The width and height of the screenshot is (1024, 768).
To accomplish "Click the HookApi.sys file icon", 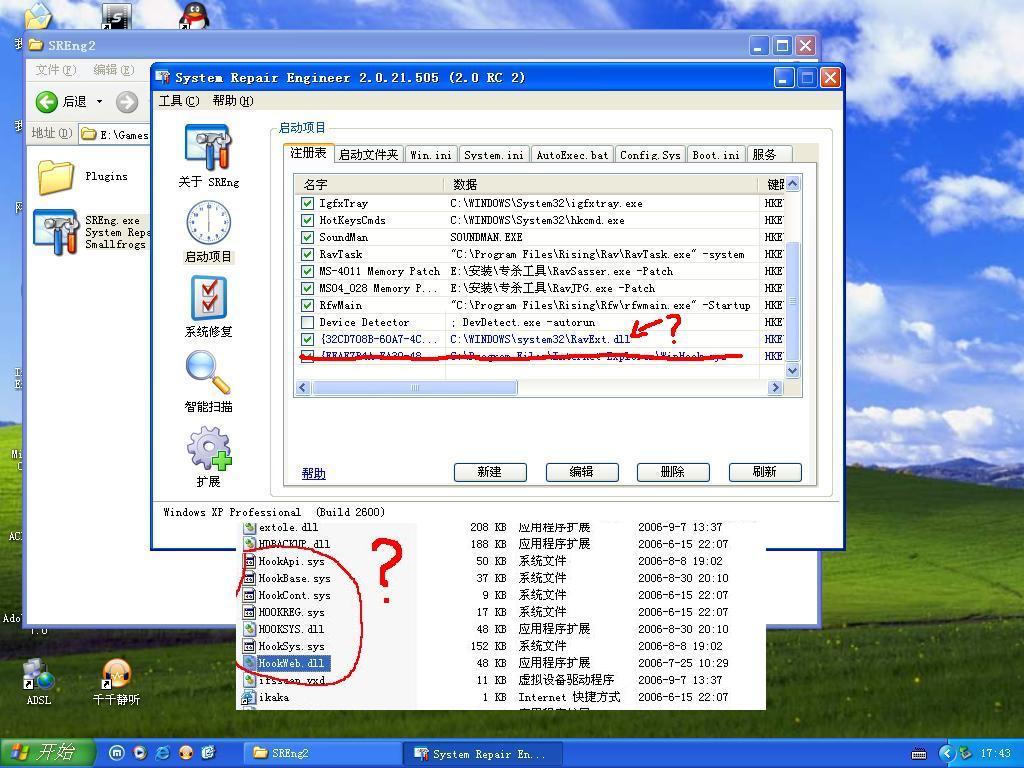I will pyautogui.click(x=249, y=561).
